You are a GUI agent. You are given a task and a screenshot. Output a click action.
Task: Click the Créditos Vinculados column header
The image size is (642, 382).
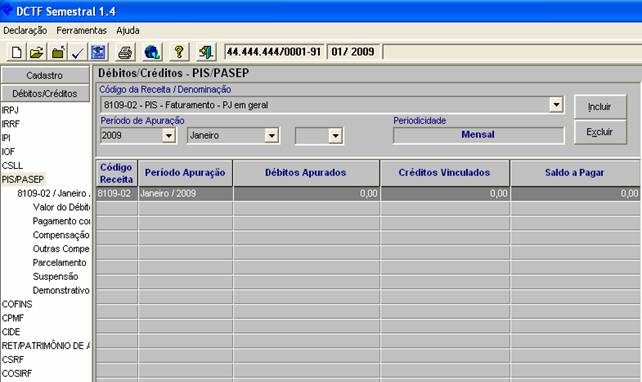click(445, 173)
